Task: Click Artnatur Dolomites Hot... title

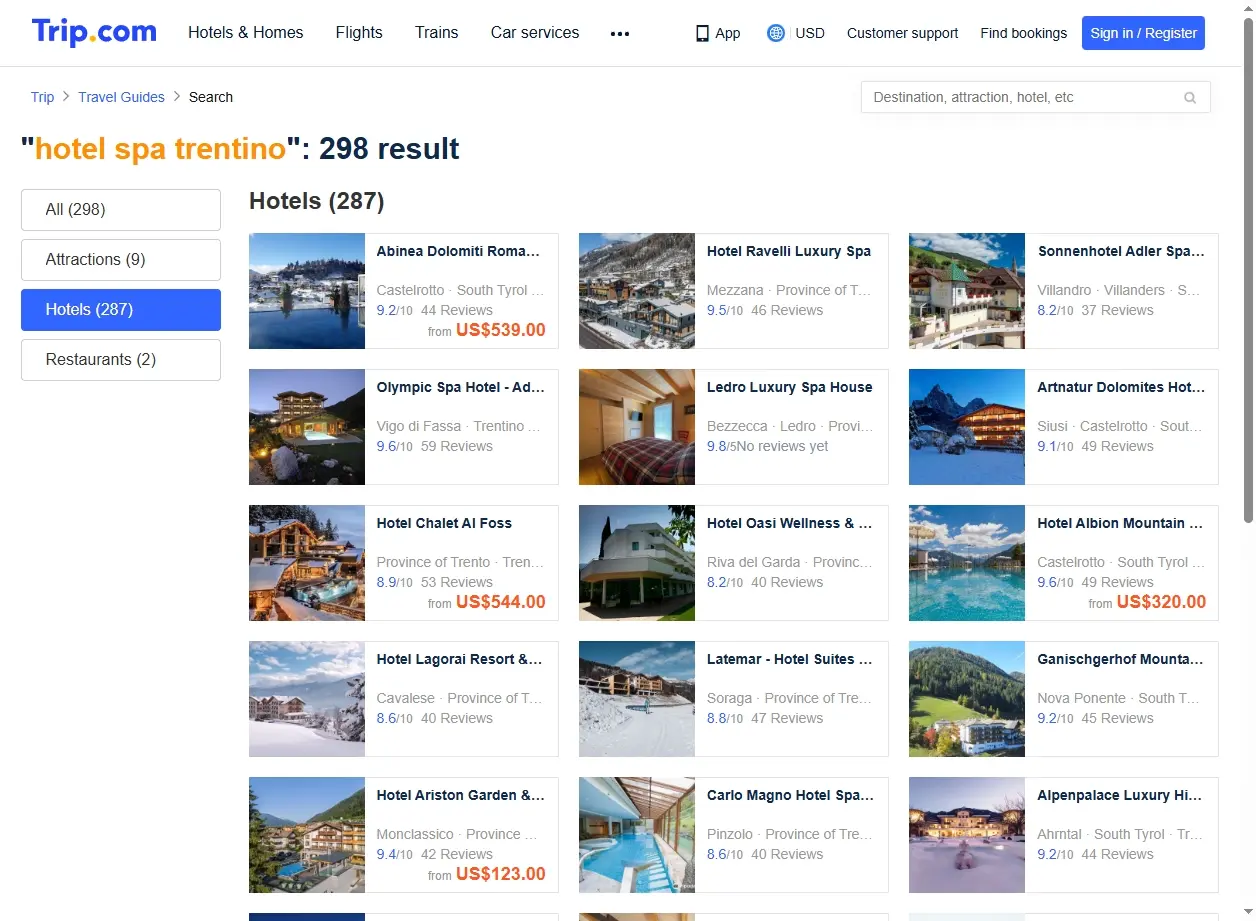Action: point(1121,388)
